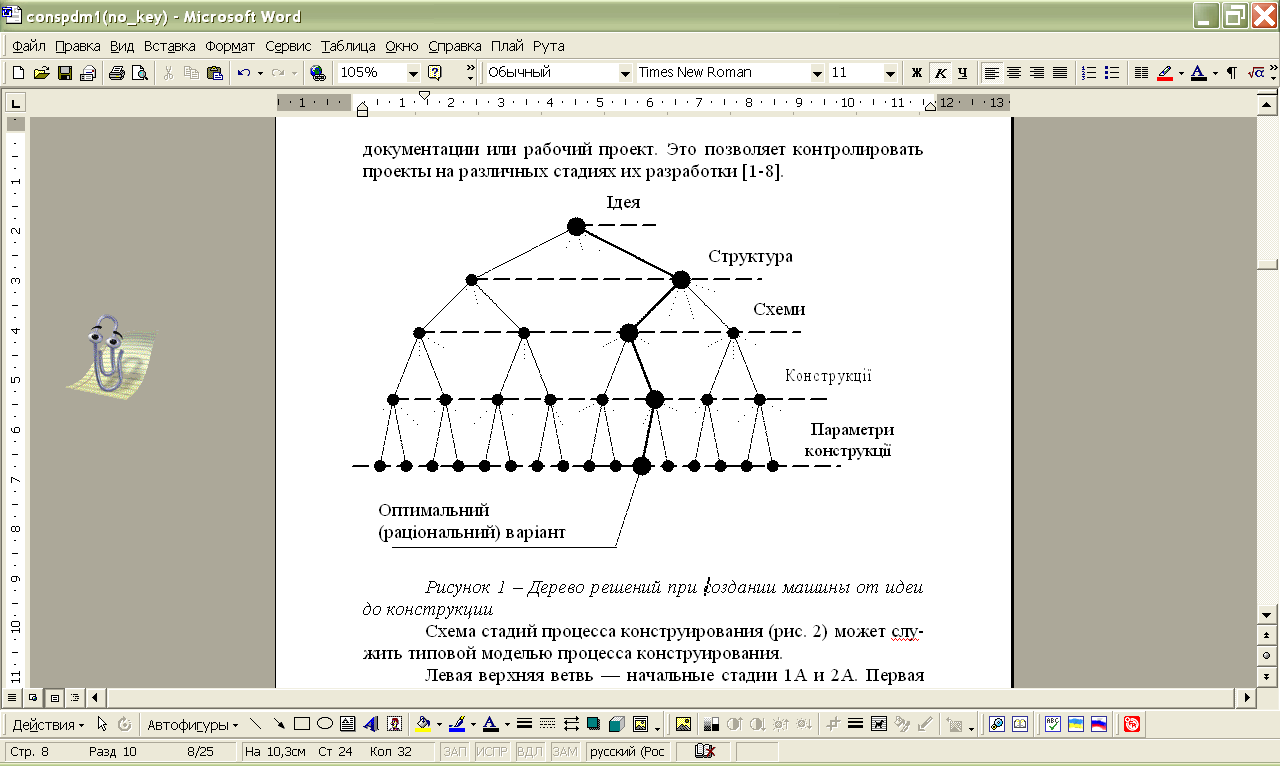Open the Файл menu
This screenshot has height=766, width=1280.
(x=29, y=46)
